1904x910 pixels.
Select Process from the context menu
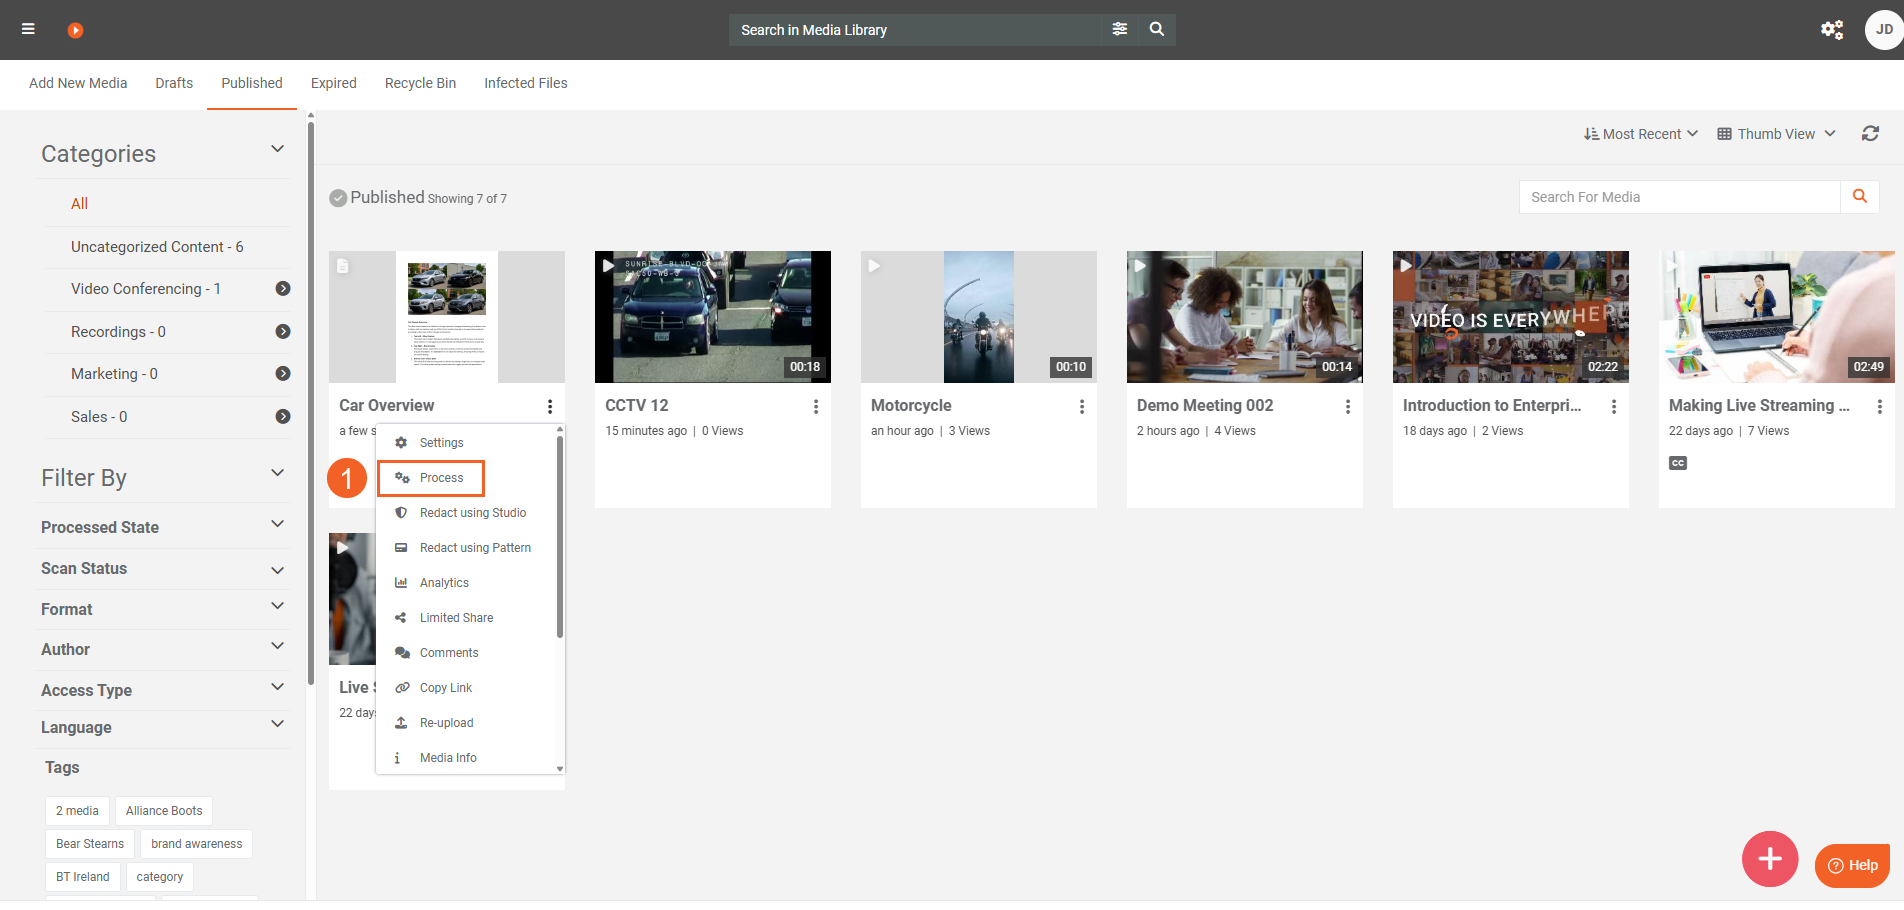(x=441, y=478)
